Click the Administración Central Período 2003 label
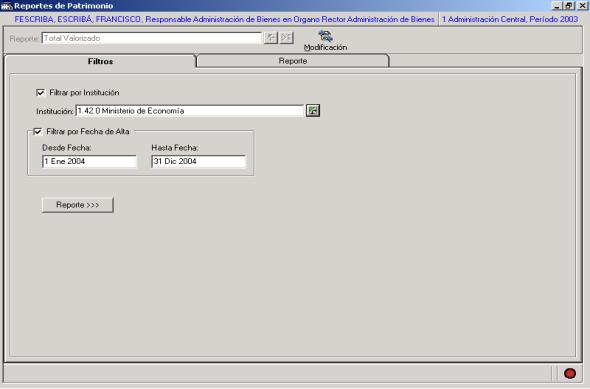 [x=510, y=19]
